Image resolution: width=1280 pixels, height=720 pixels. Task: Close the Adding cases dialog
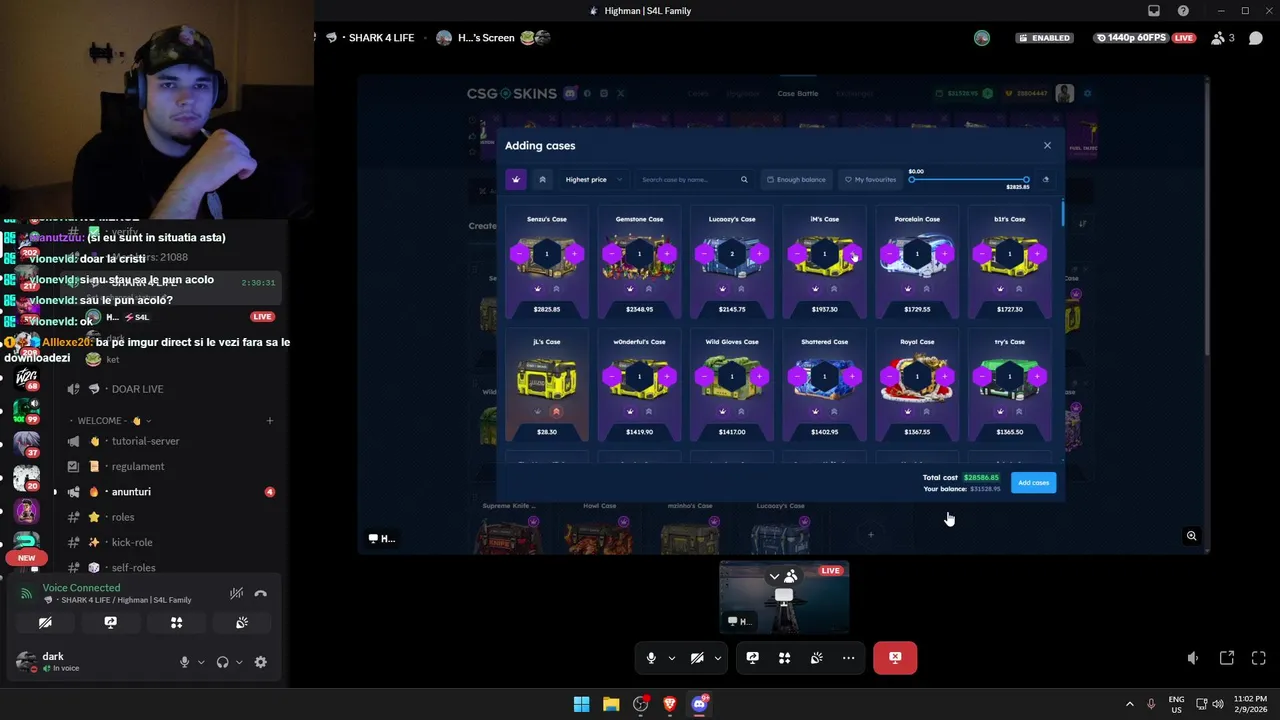point(1047,146)
